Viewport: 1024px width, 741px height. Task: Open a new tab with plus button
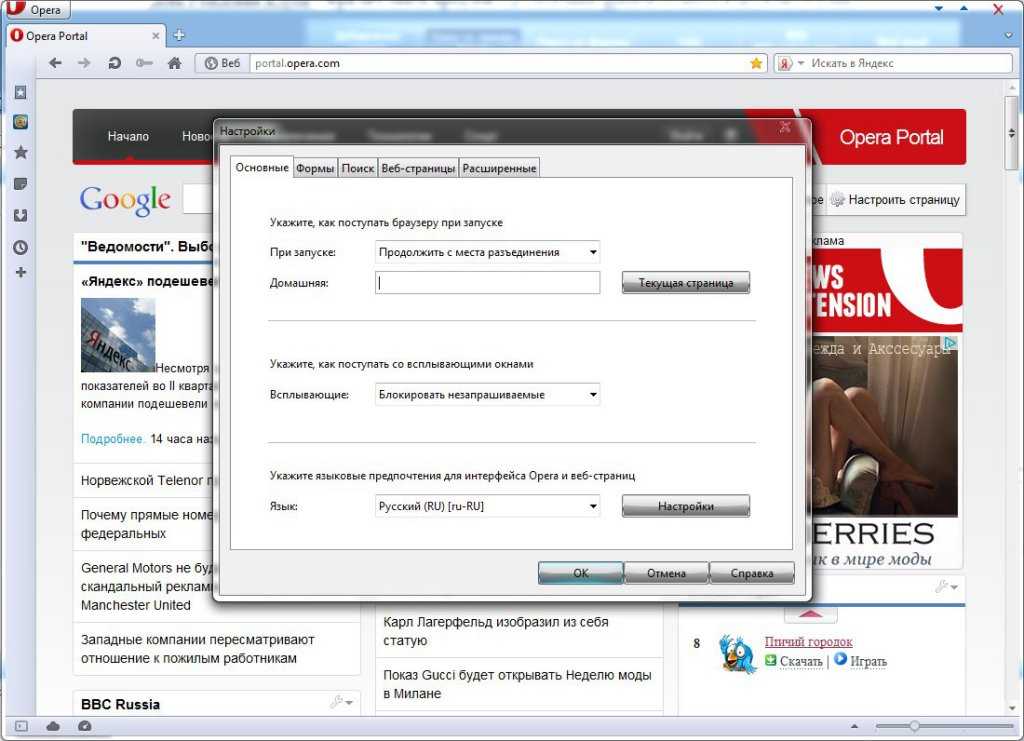(178, 35)
